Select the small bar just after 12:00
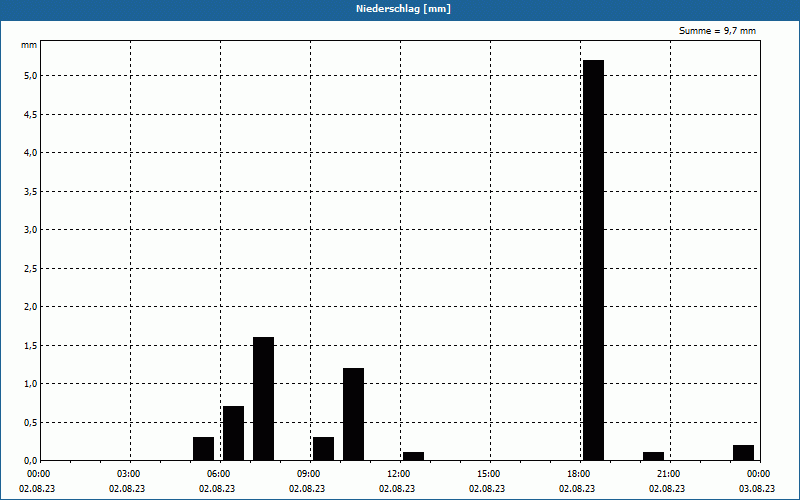Image resolution: width=800 pixels, height=500 pixels. [413, 456]
